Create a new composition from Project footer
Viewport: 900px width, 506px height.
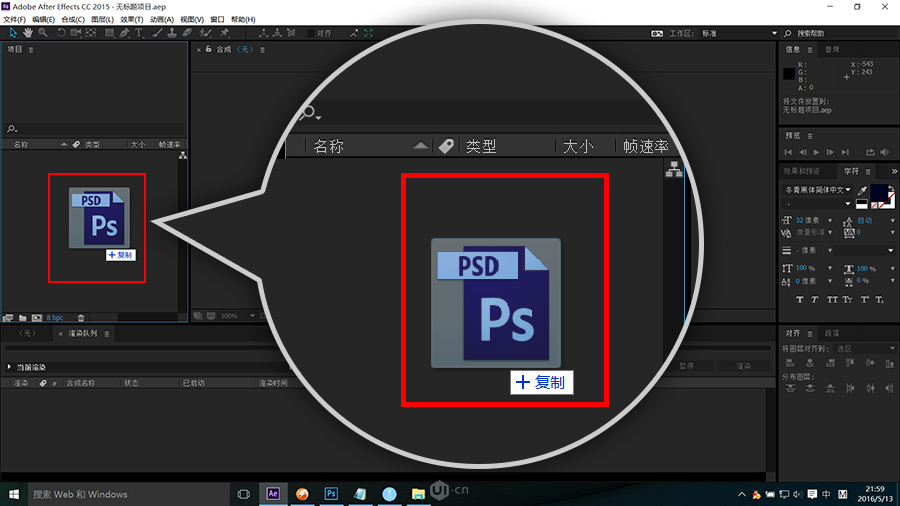tap(37, 317)
